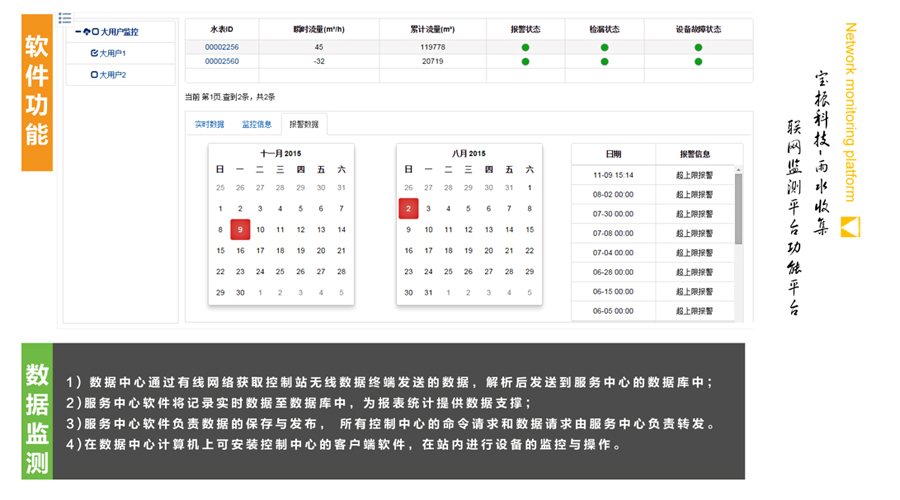The image size is (900, 500).
Task: Click the cloud icon beside 大用户监控
Action: [x=87, y=32]
